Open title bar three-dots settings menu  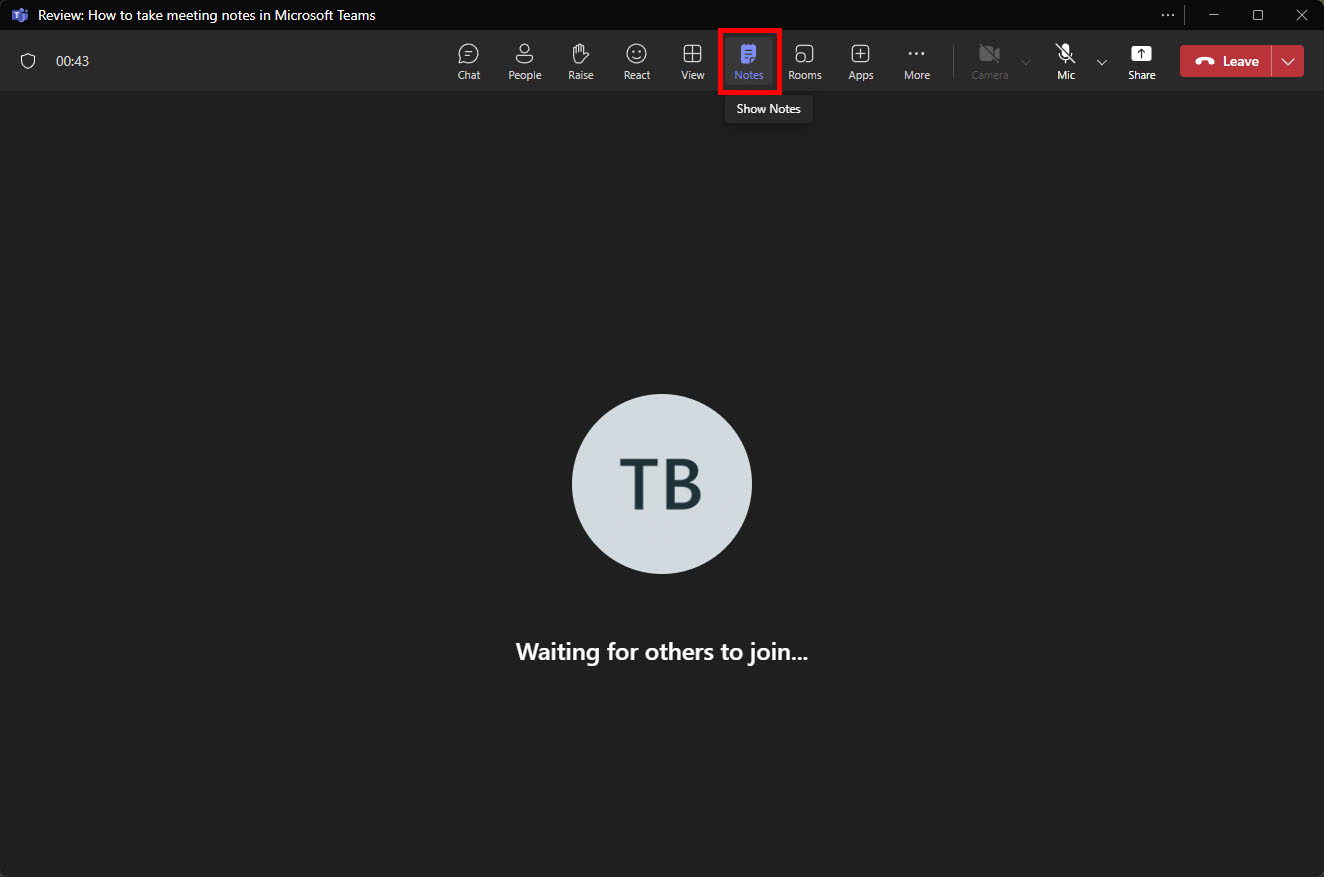point(1168,15)
